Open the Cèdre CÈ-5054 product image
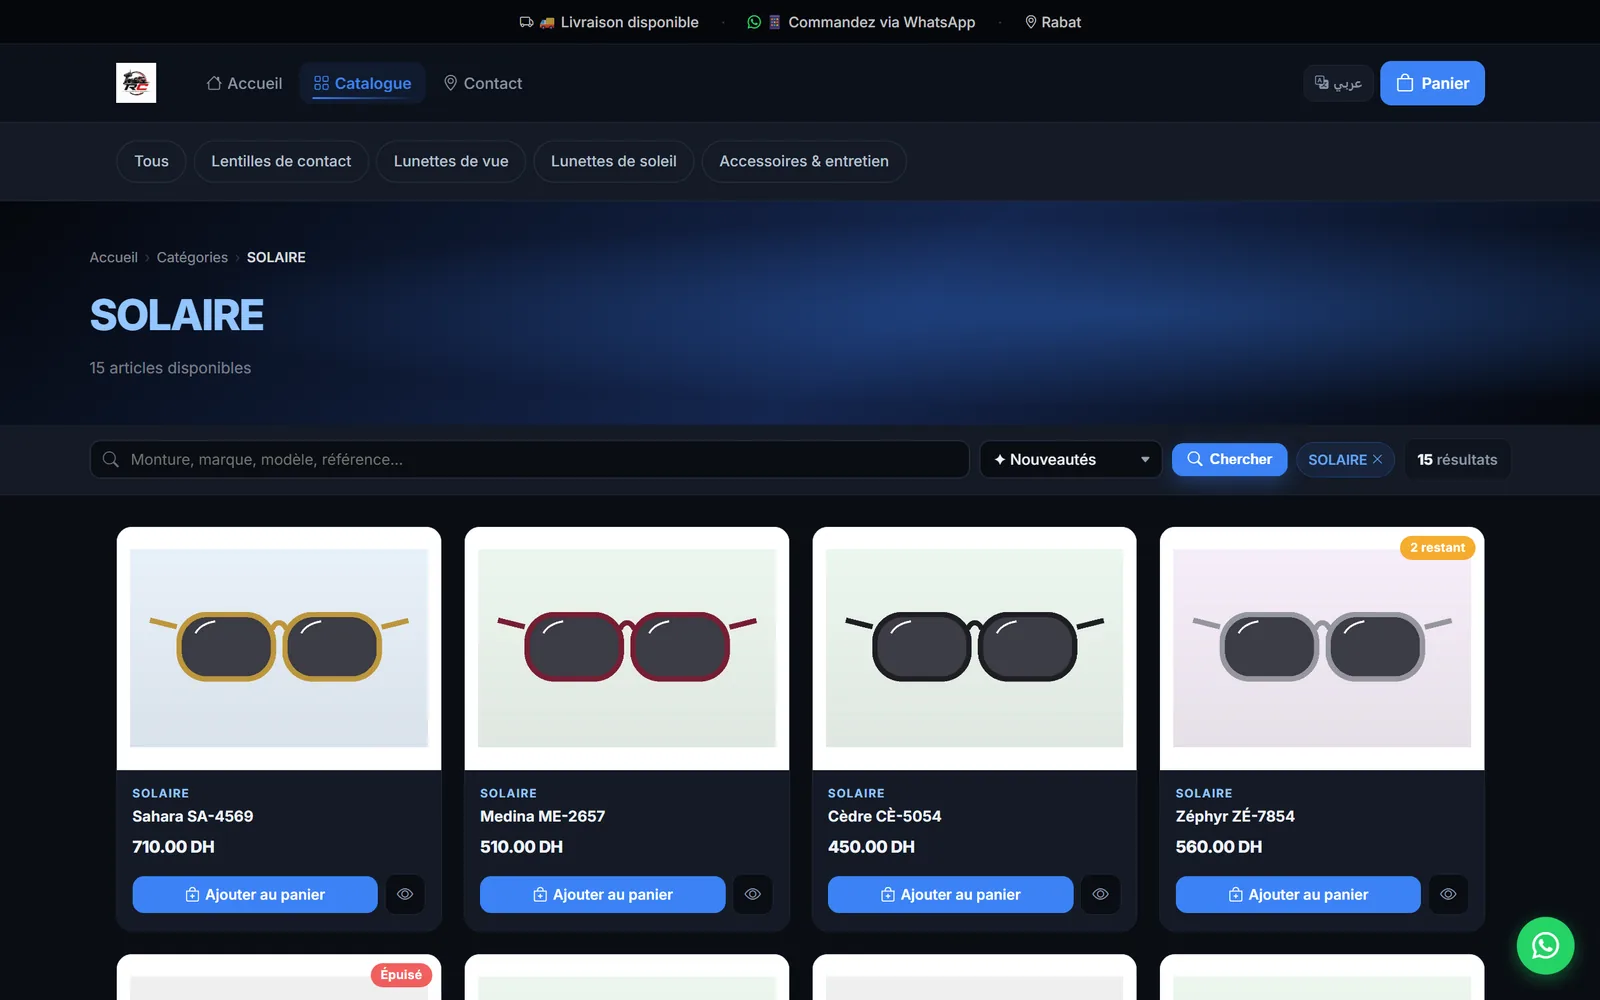 (974, 648)
